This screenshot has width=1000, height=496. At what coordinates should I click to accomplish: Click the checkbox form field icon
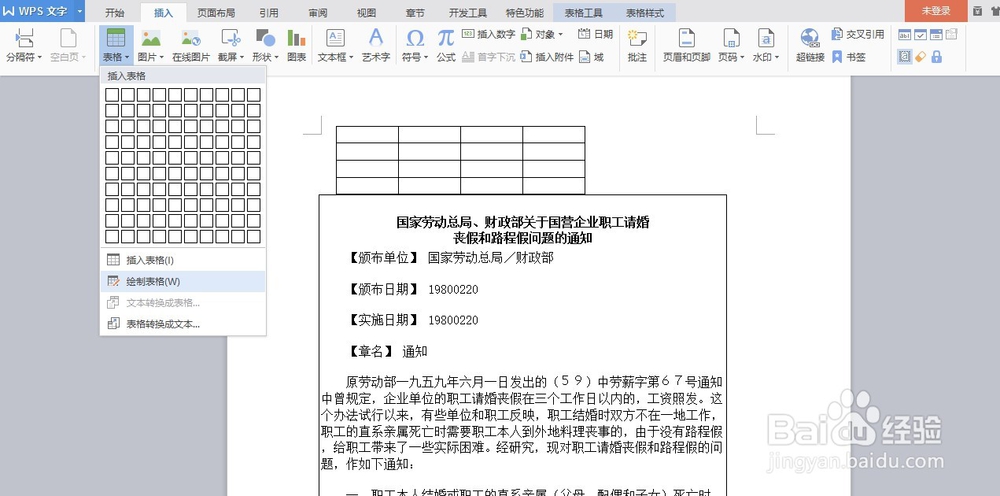pos(920,35)
